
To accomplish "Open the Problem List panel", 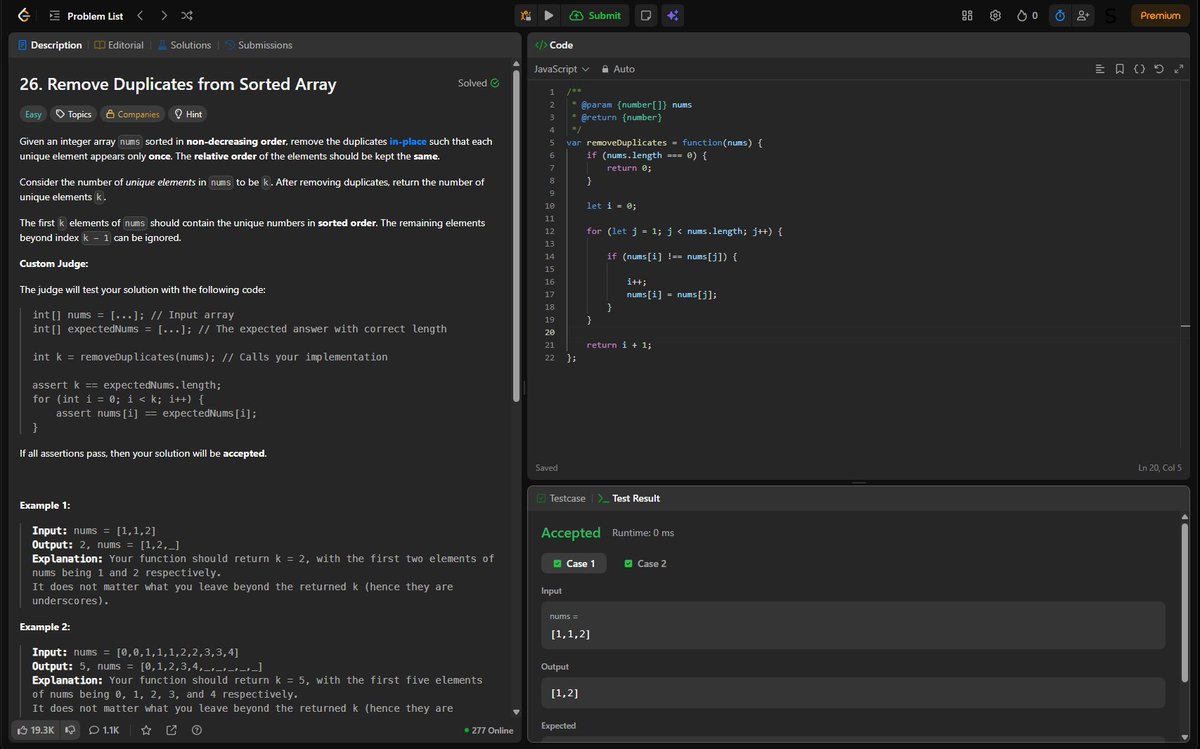I will coord(87,15).
